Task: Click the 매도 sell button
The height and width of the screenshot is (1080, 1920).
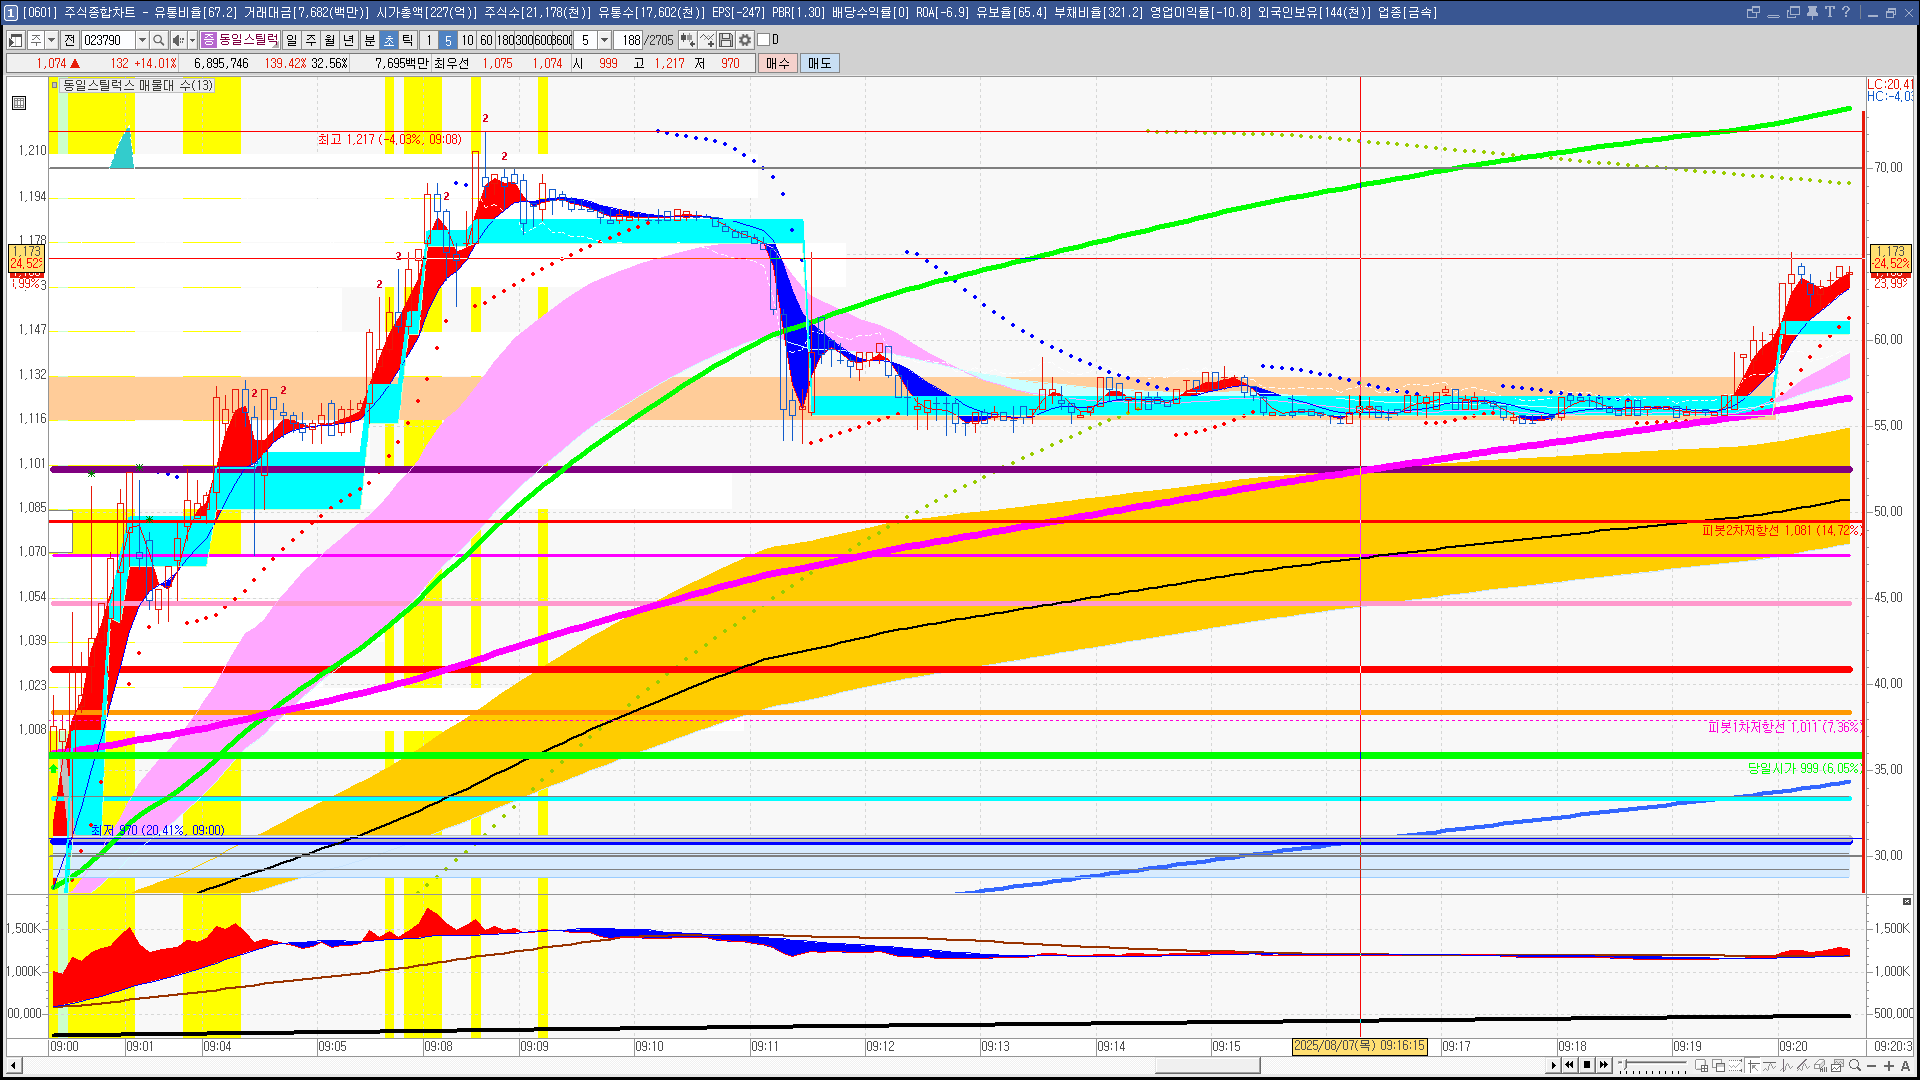Action: pos(820,63)
